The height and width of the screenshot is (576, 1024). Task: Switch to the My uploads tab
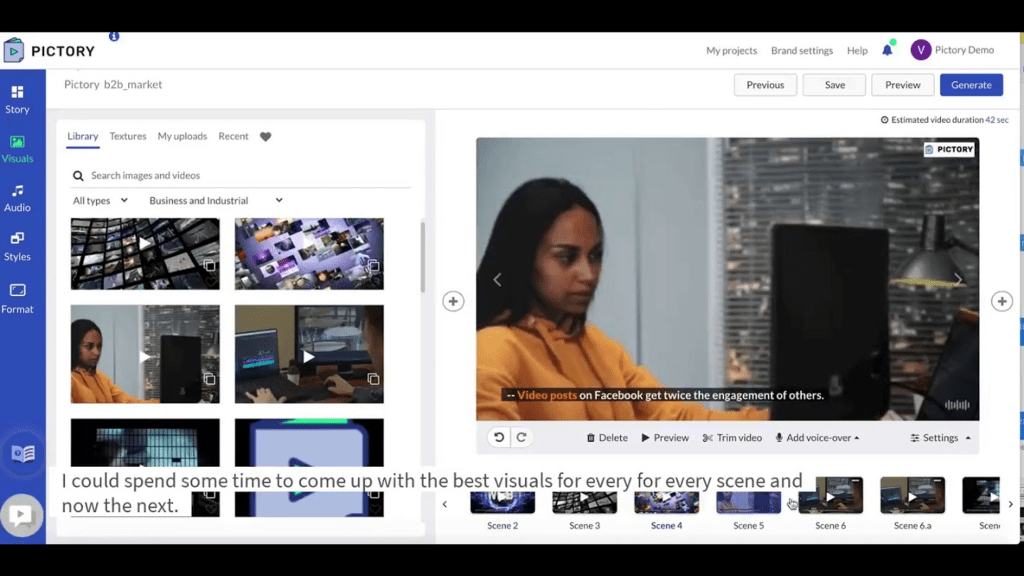click(x=182, y=136)
